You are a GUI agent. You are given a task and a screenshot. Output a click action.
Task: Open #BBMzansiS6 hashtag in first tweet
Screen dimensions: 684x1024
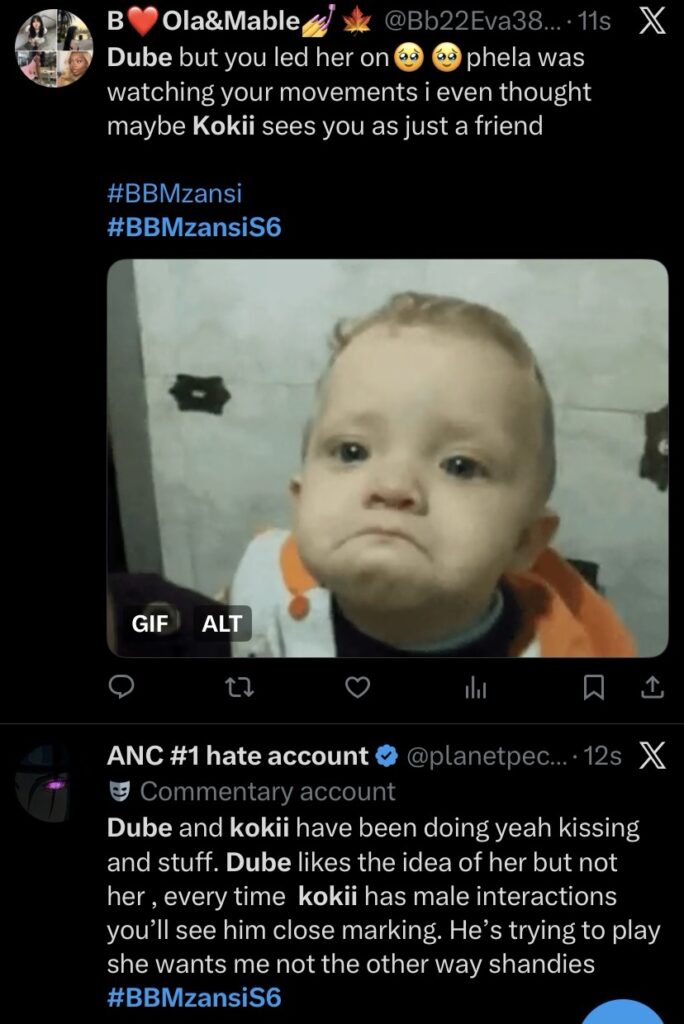193,227
